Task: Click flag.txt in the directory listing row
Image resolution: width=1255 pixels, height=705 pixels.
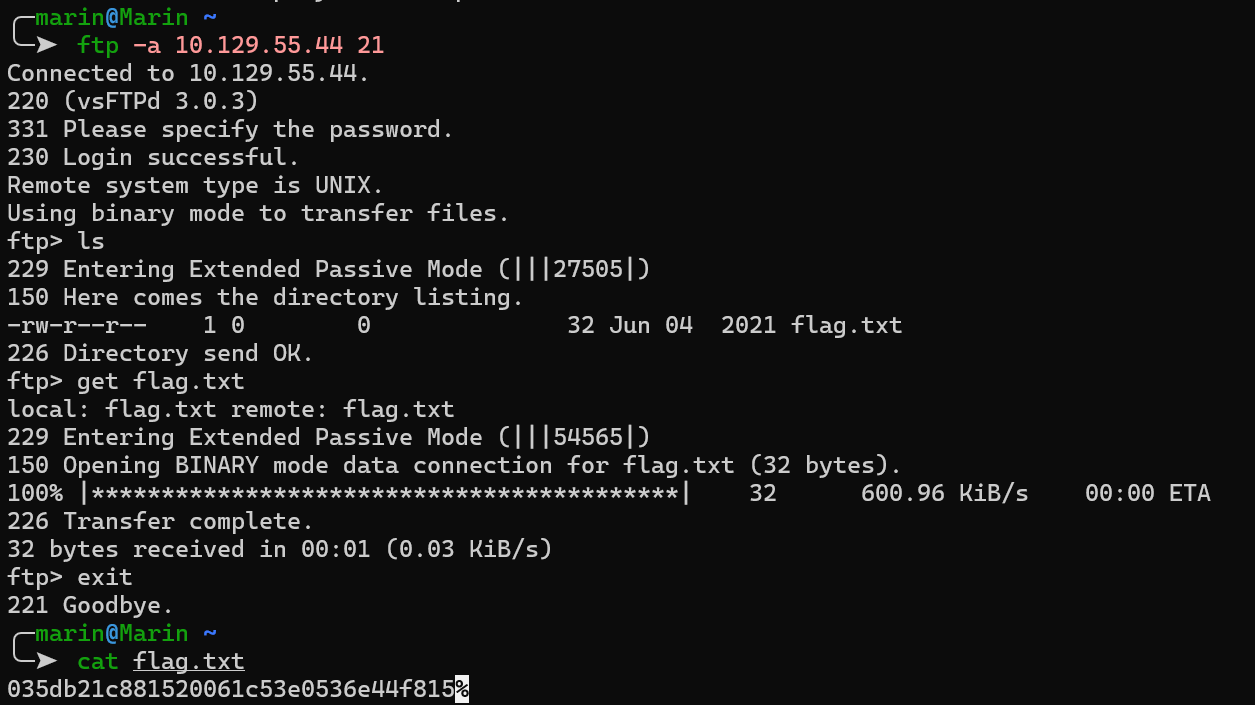Action: point(847,325)
